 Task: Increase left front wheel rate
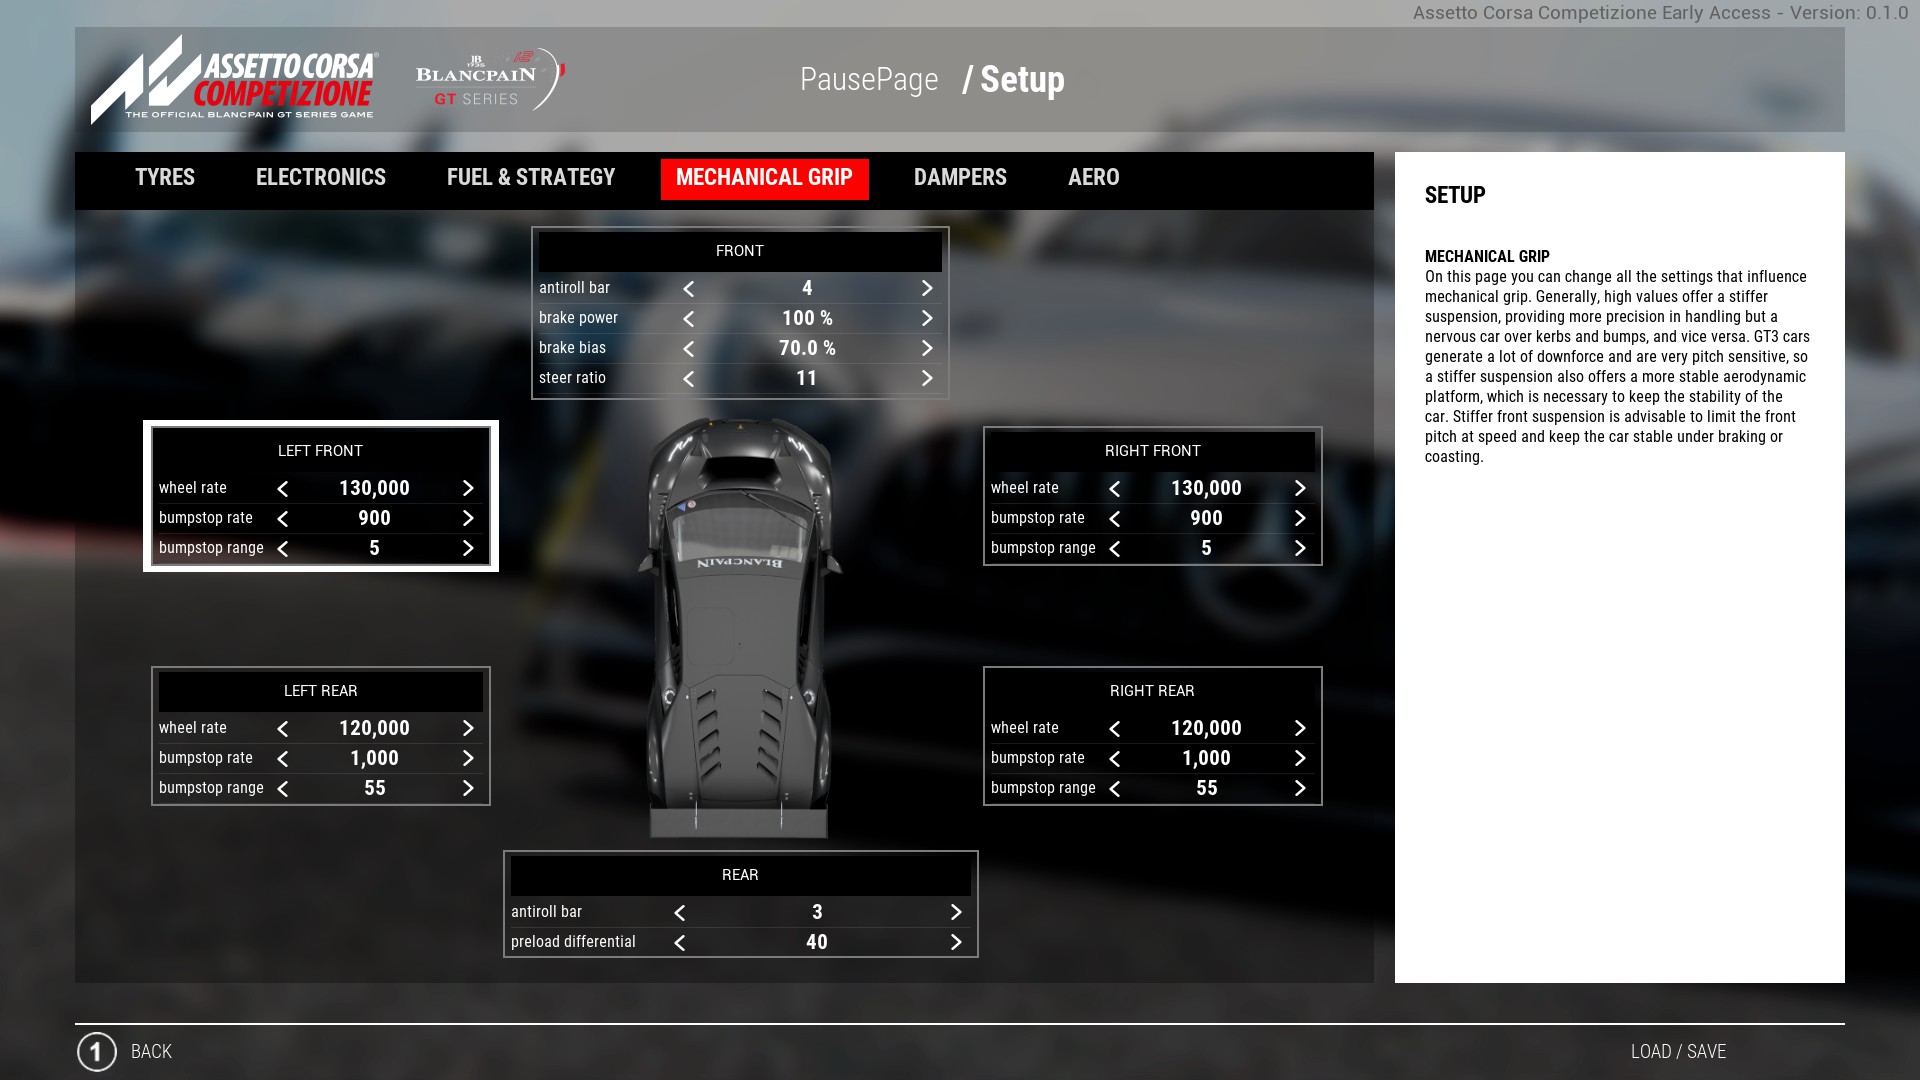[x=468, y=488]
